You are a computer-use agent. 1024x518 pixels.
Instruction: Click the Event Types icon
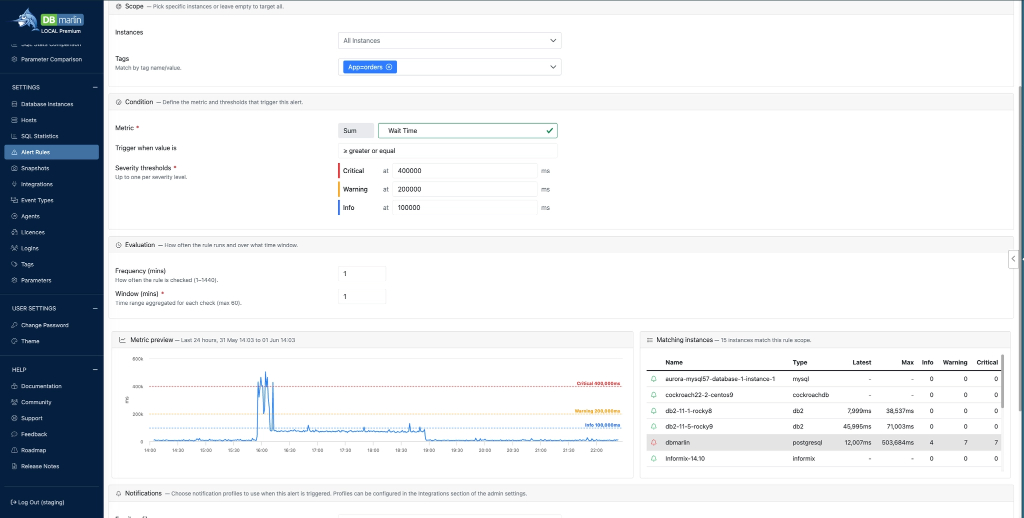pos(14,201)
